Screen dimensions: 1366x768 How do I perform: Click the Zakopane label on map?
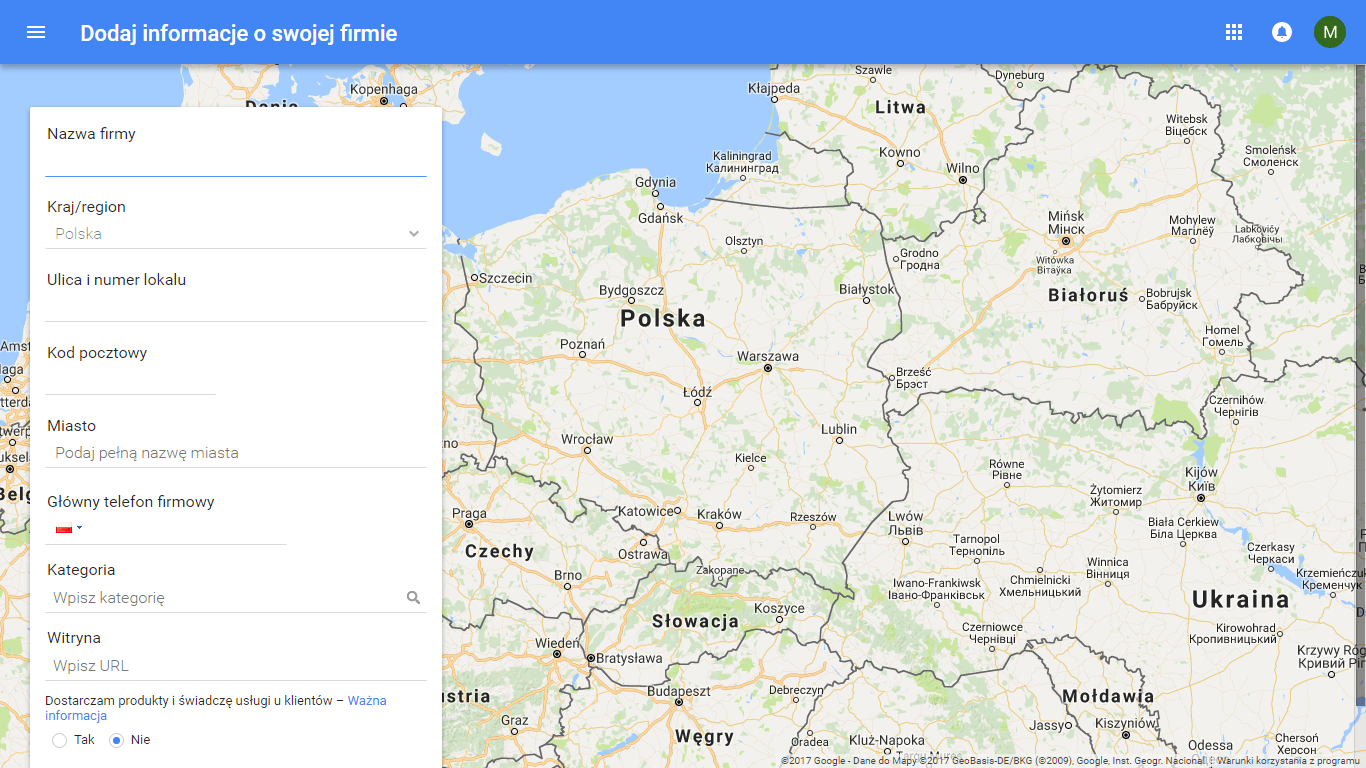[x=720, y=571]
